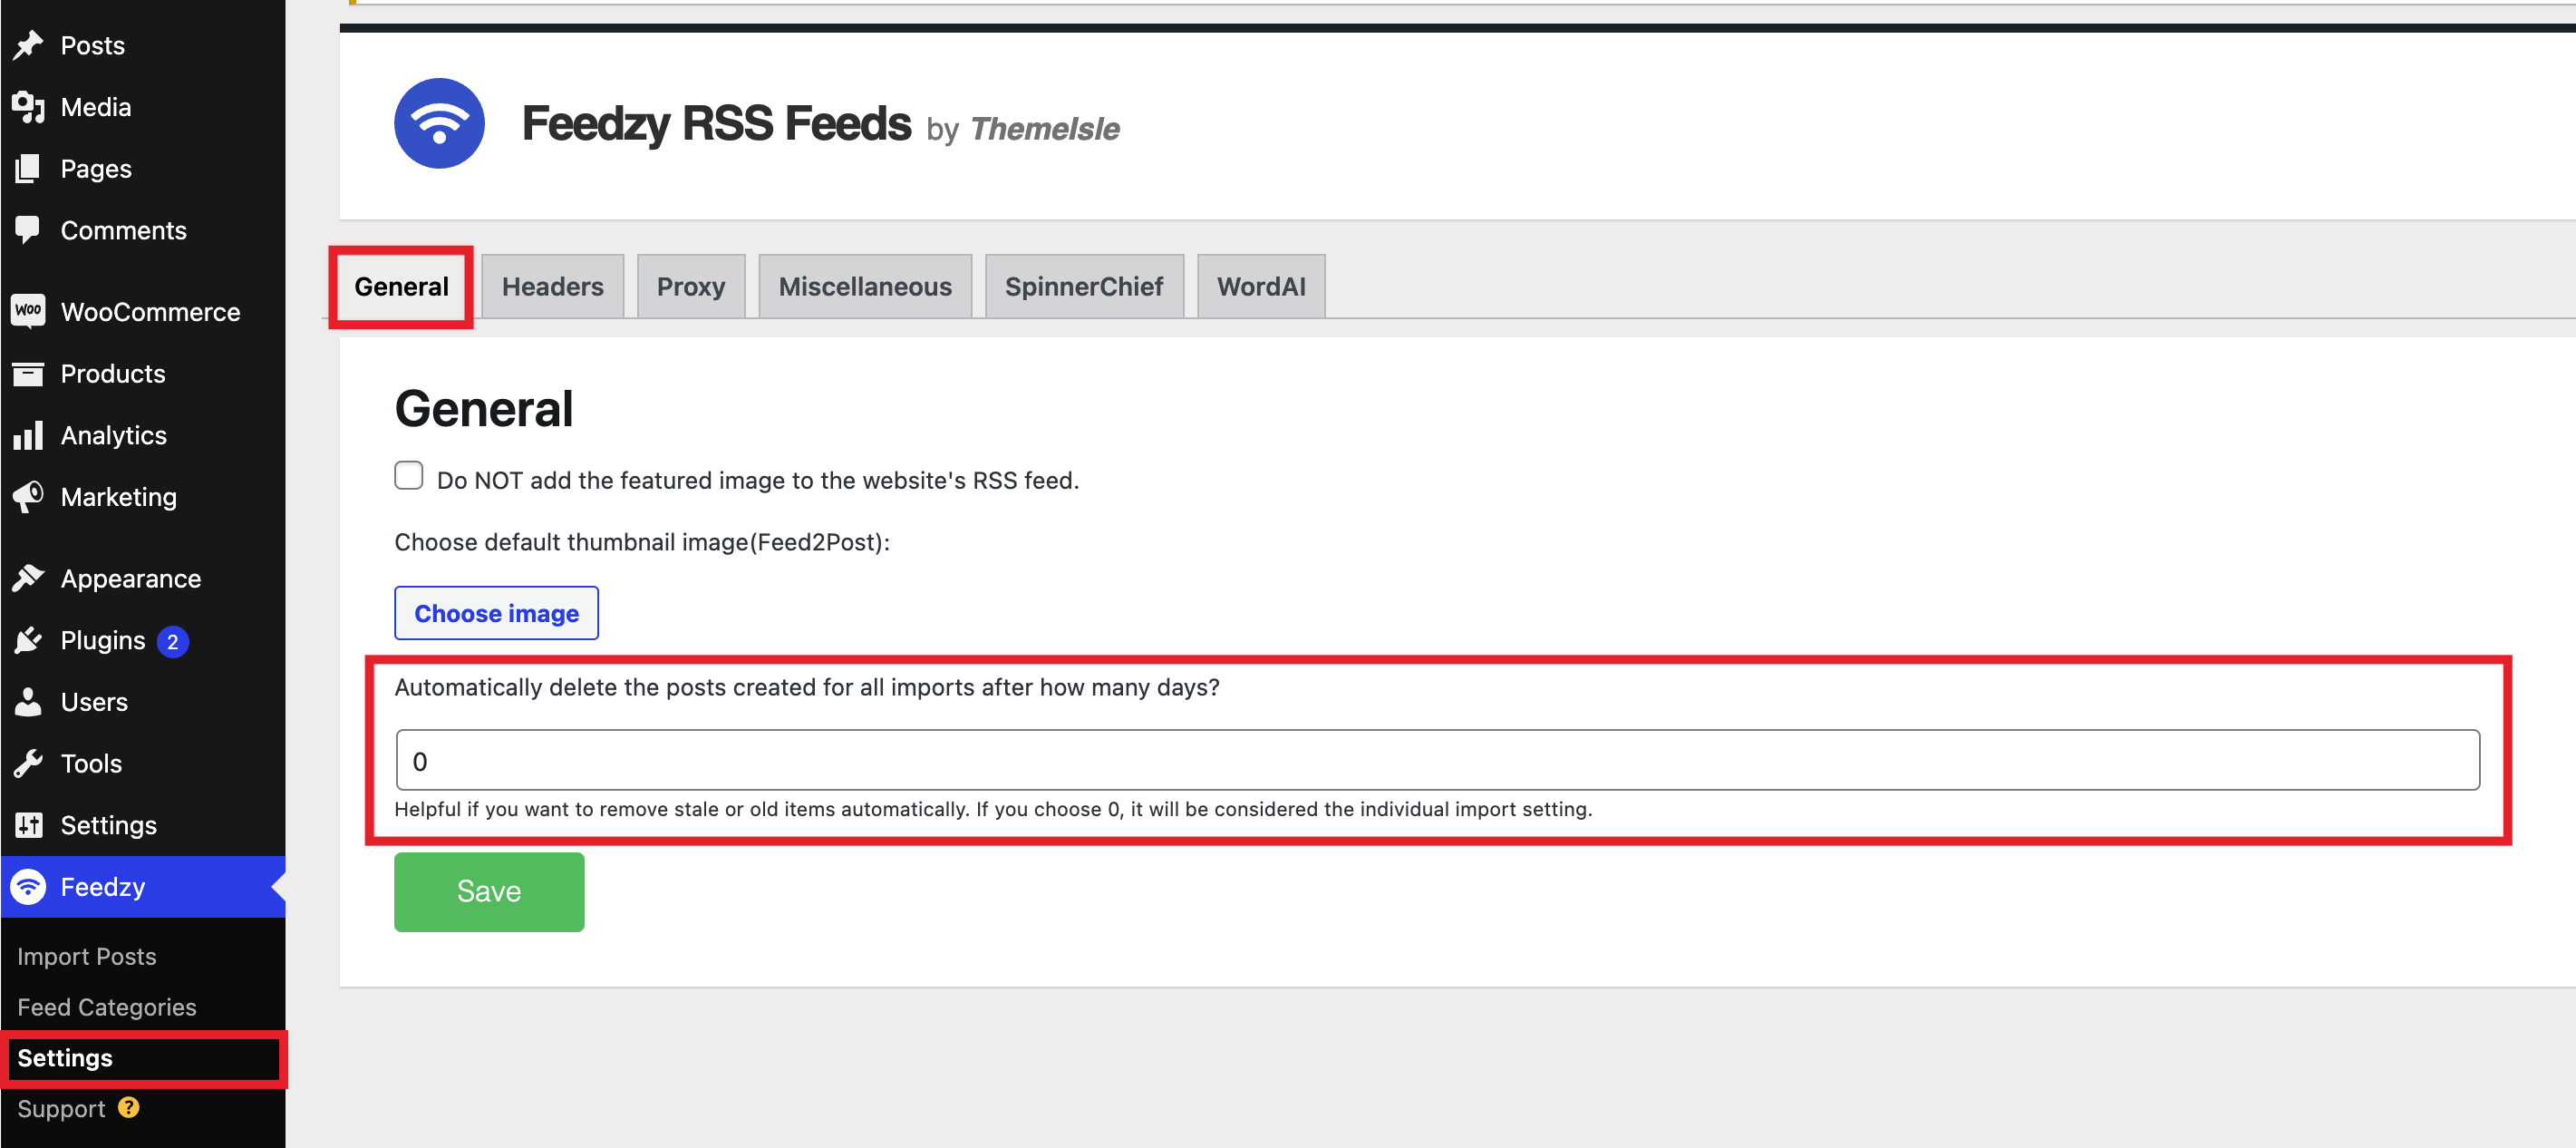Image resolution: width=2576 pixels, height=1148 pixels.
Task: Go to Import Posts submenu
Action: tap(86, 956)
